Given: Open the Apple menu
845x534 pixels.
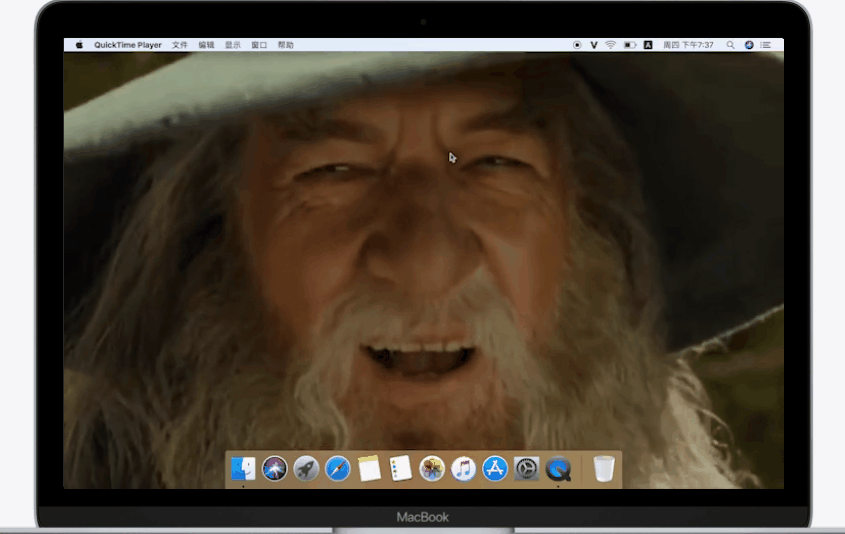Looking at the screenshot, I should tap(79, 45).
